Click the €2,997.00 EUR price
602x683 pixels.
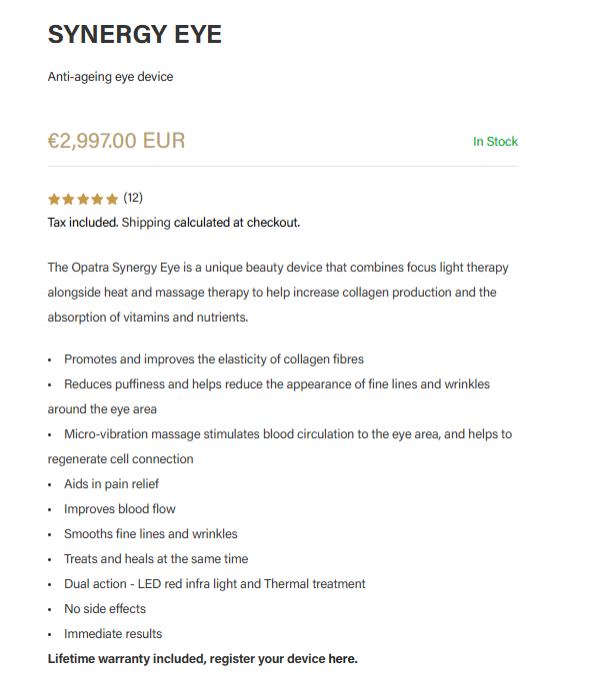pos(116,141)
